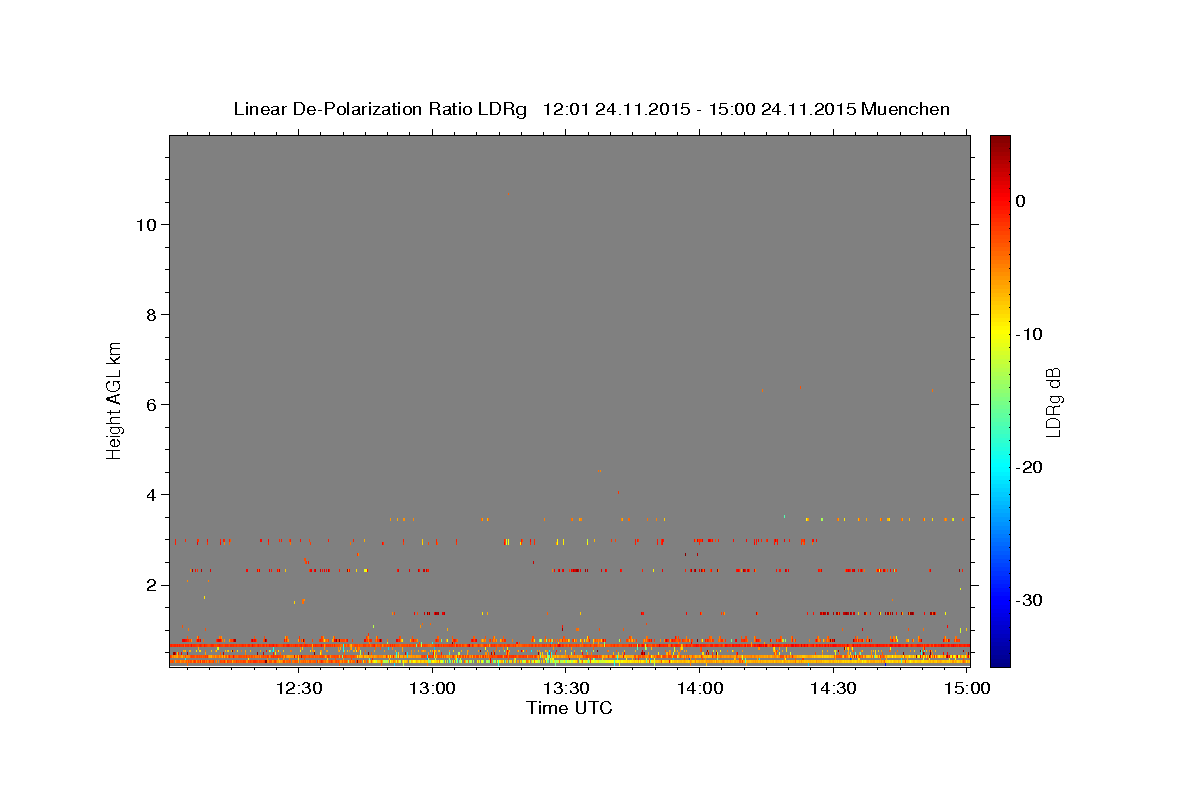This screenshot has height=800, width=1200.
Task: Click the 13:30 time axis label
Action: (x=566, y=688)
